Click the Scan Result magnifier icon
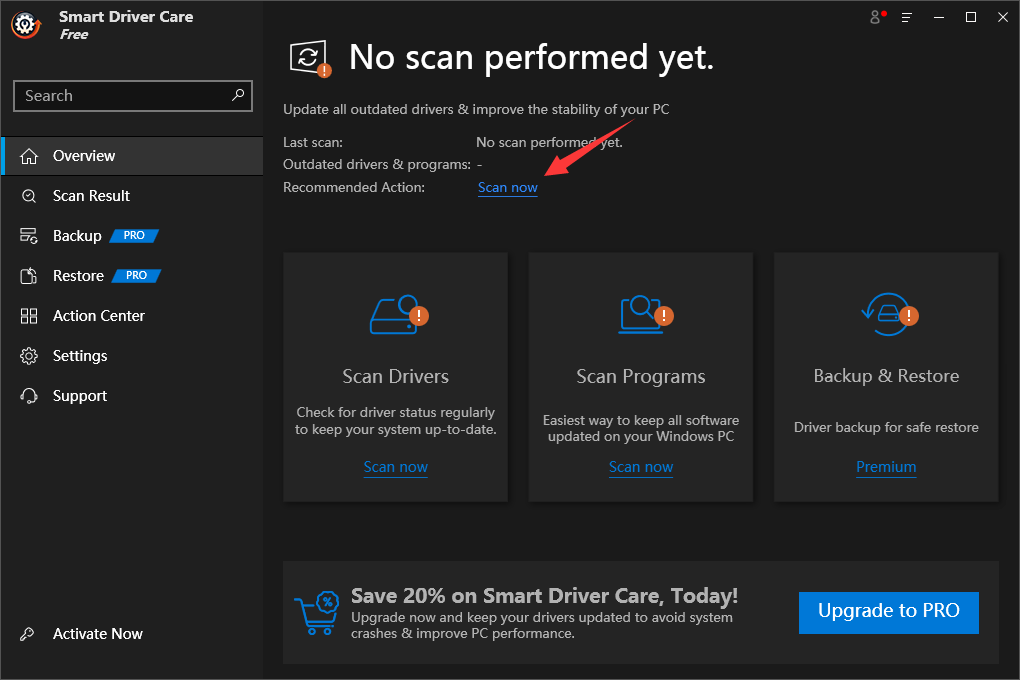Viewport: 1020px width, 680px height. (x=28, y=195)
